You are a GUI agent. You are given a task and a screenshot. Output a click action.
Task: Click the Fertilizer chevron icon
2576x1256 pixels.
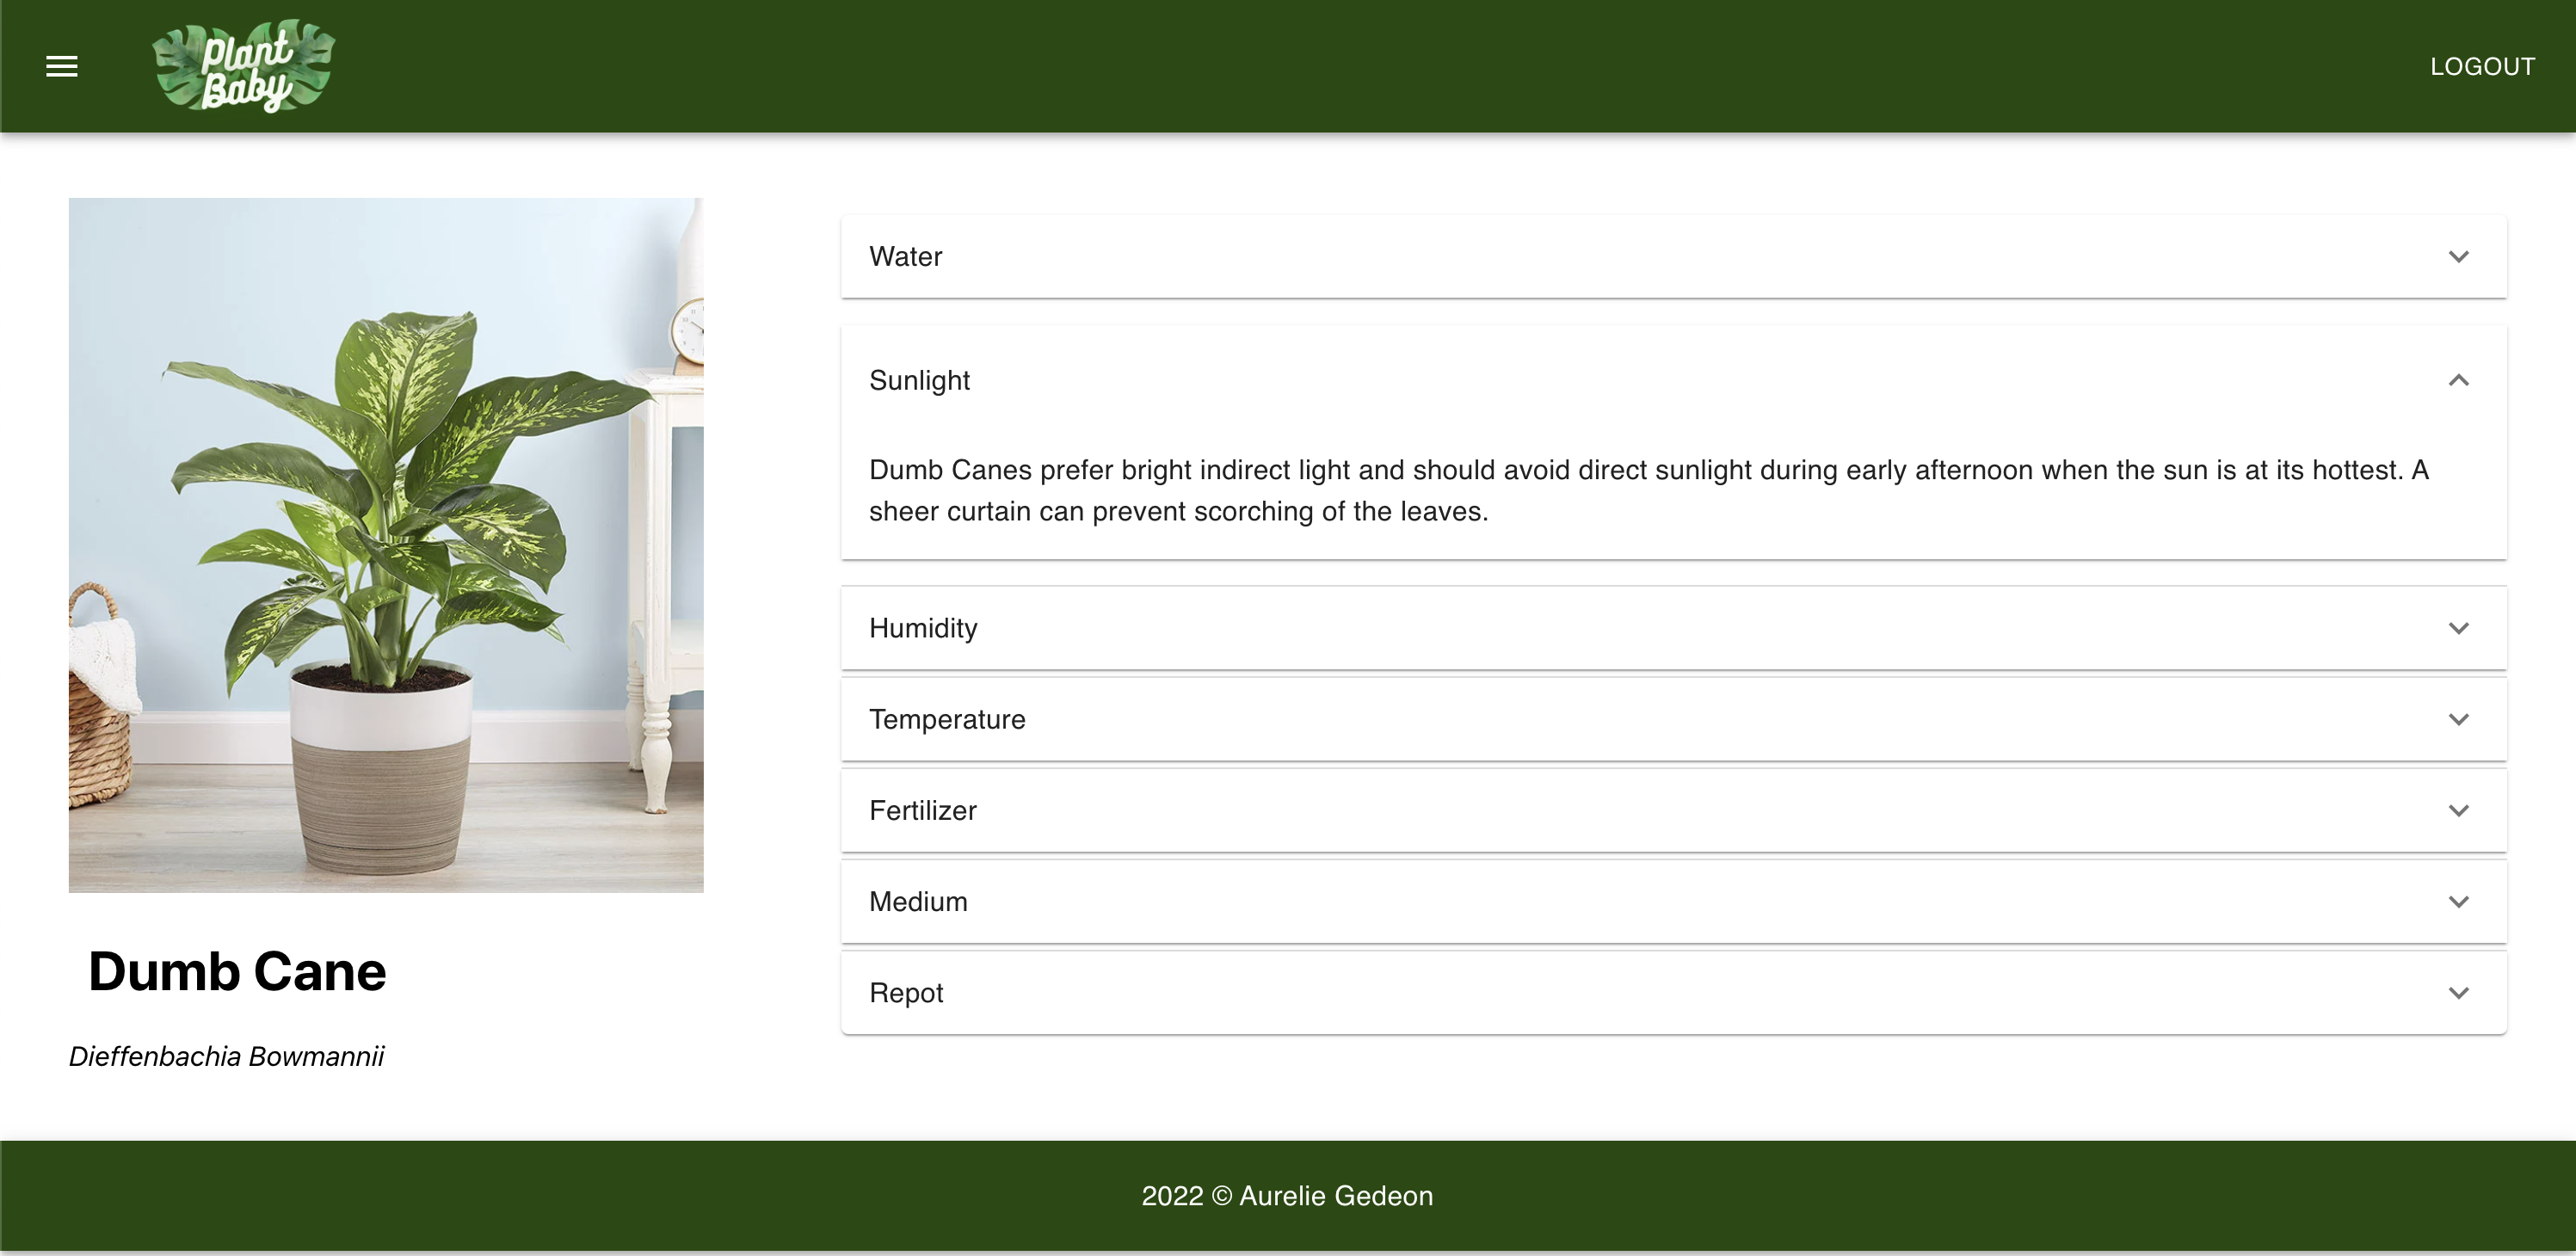[2458, 810]
